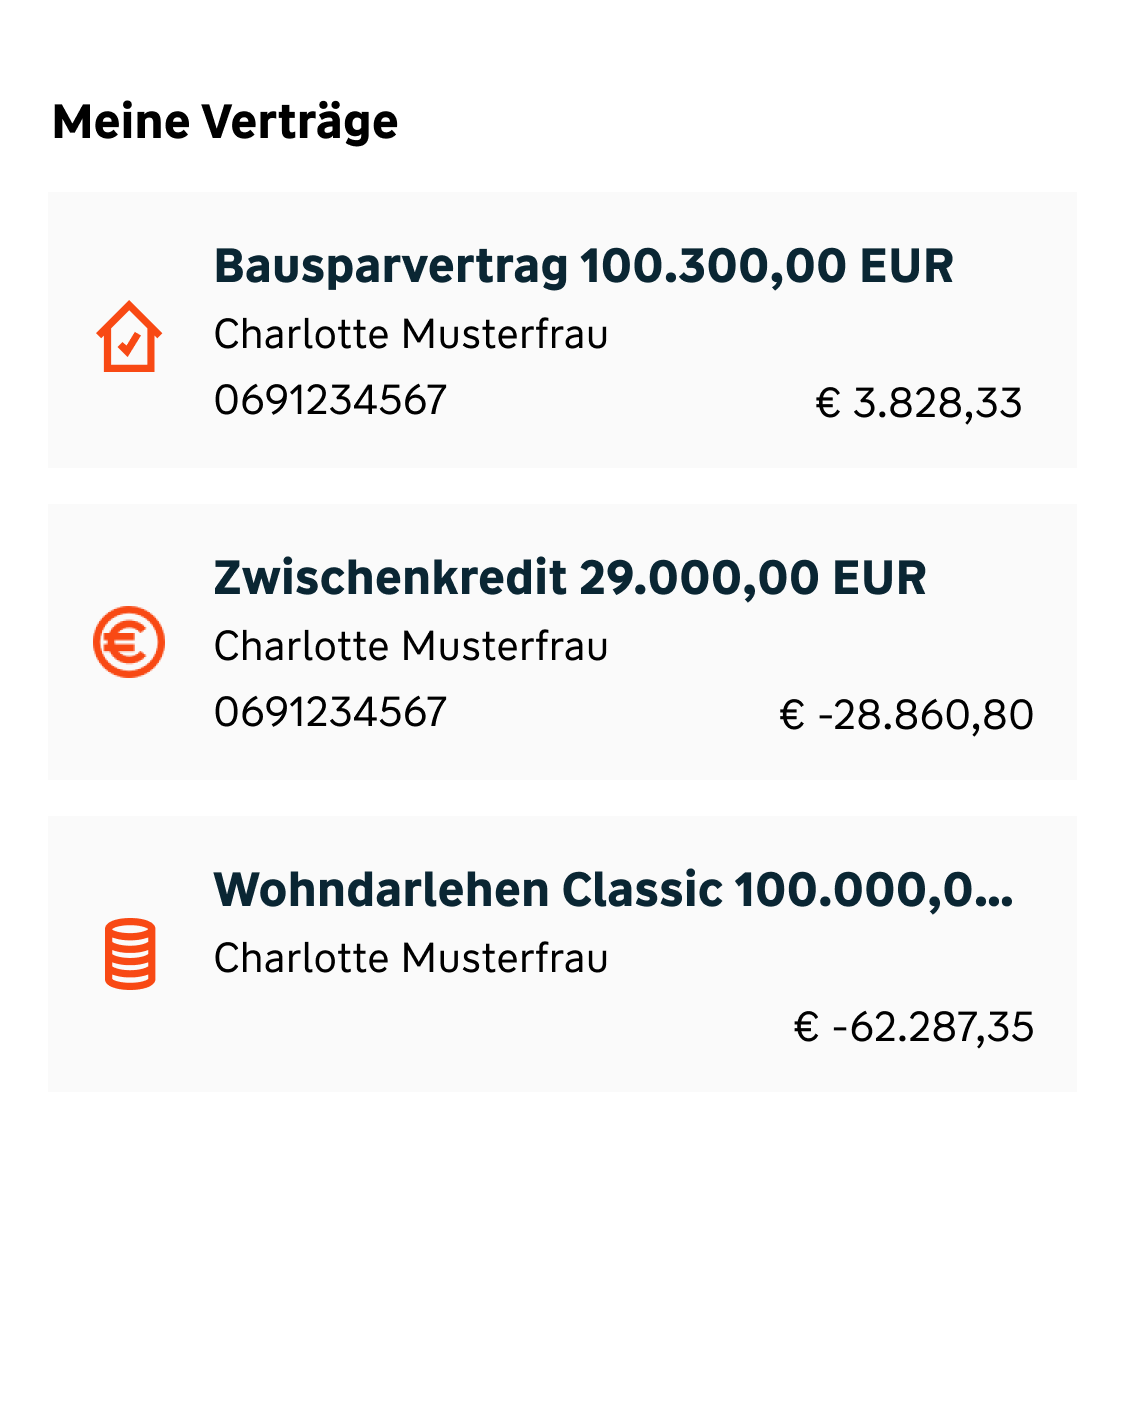Open the Zwischenkredit 29.000,00 EUR title
This screenshot has width=1125, height=1422.
[570, 578]
